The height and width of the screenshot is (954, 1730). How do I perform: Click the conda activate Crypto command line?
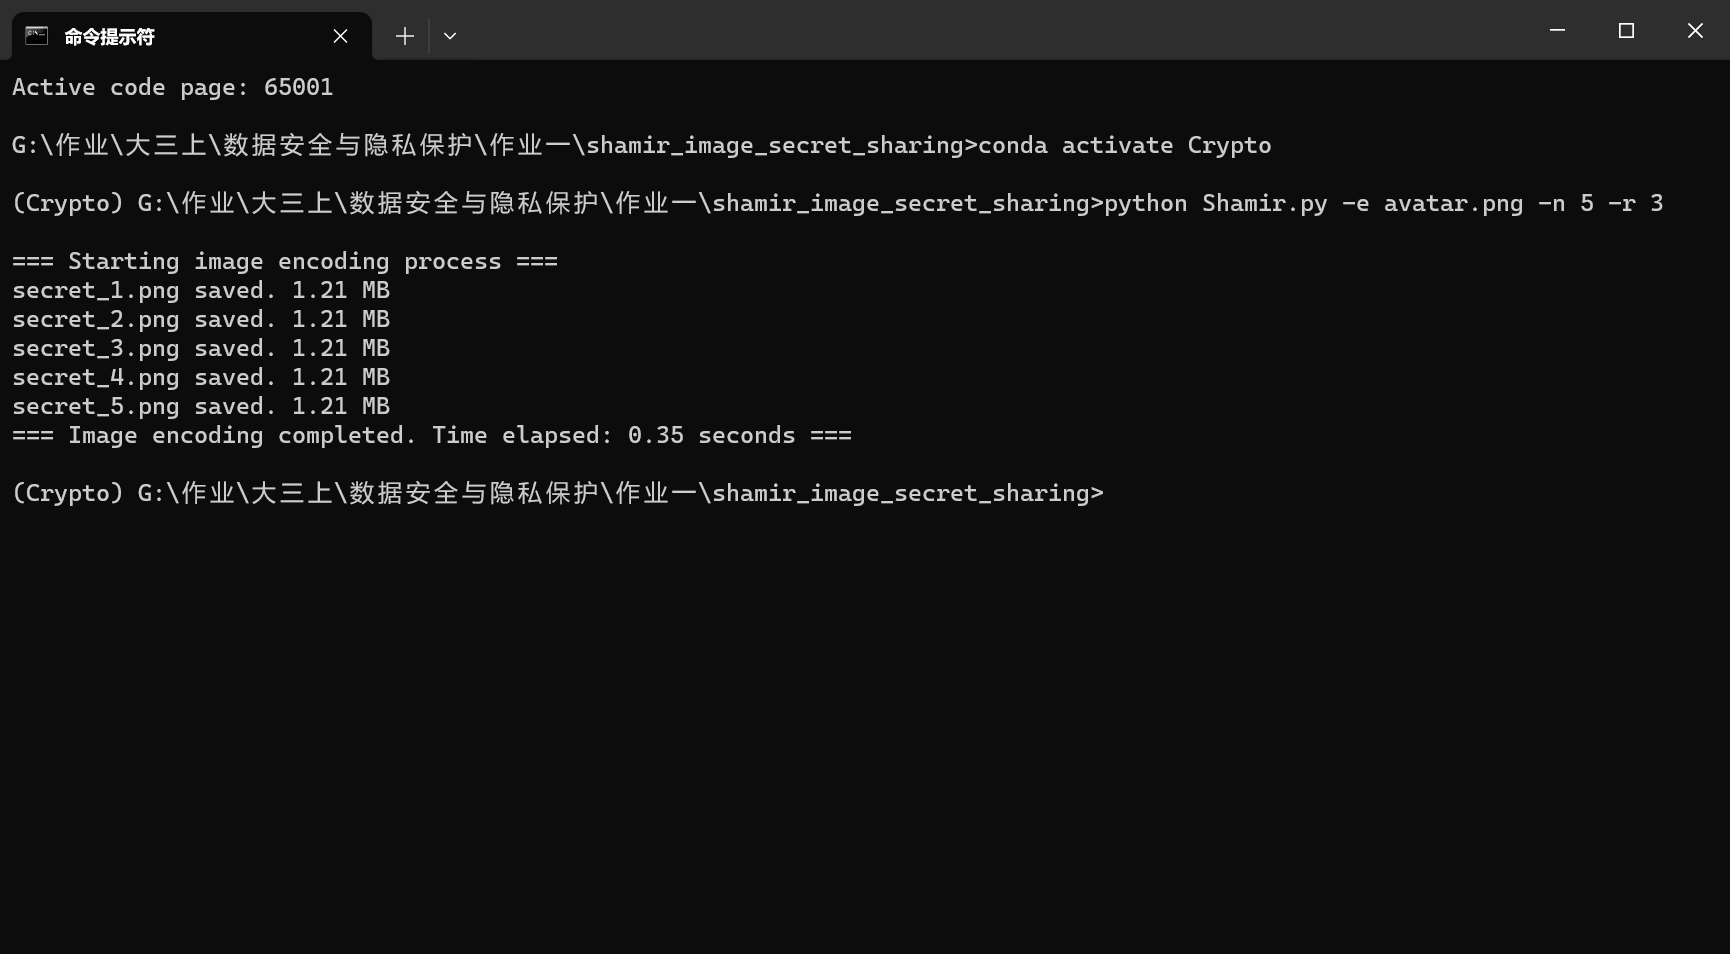[x=1124, y=145]
